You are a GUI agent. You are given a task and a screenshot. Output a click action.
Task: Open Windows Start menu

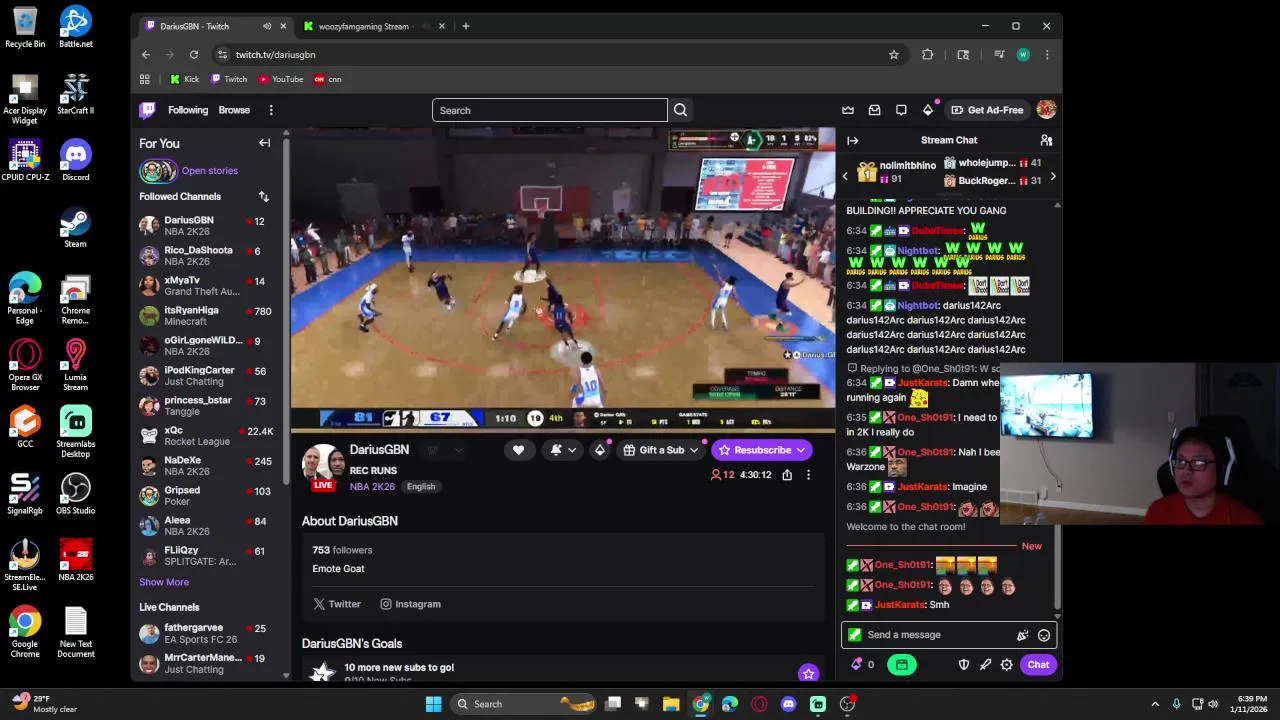pos(433,704)
